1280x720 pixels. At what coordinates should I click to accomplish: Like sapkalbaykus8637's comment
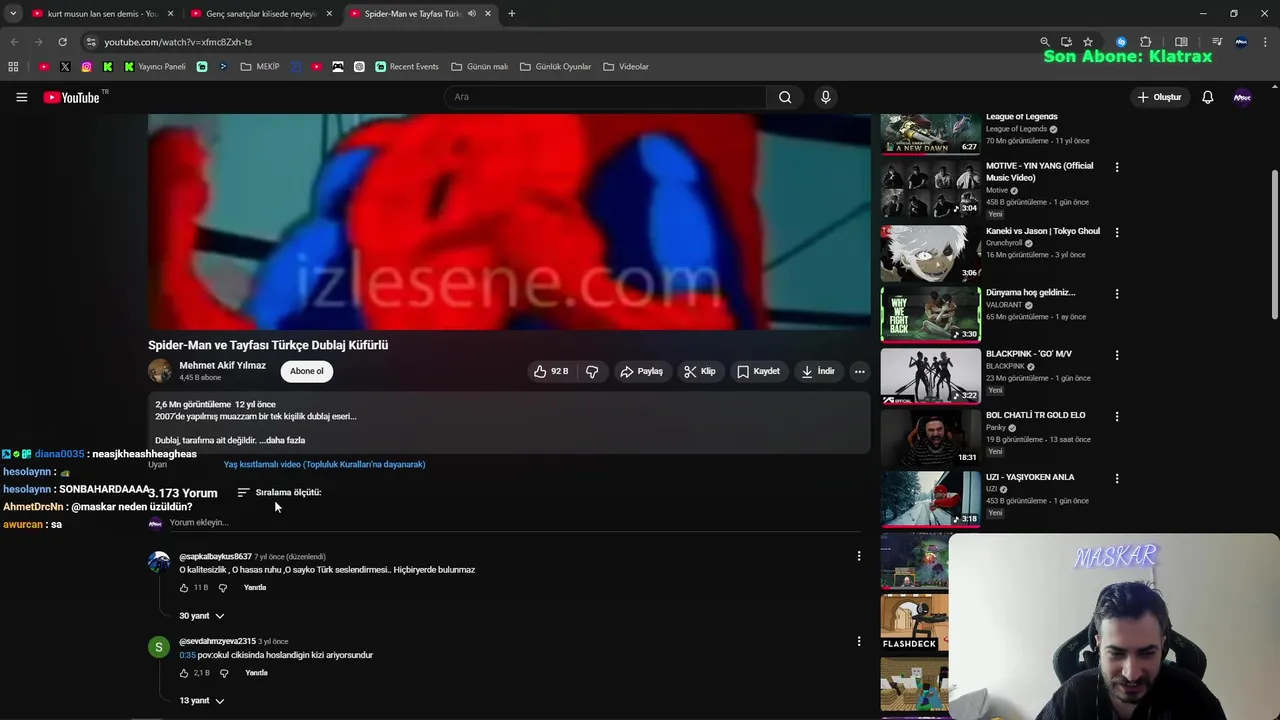(x=184, y=588)
